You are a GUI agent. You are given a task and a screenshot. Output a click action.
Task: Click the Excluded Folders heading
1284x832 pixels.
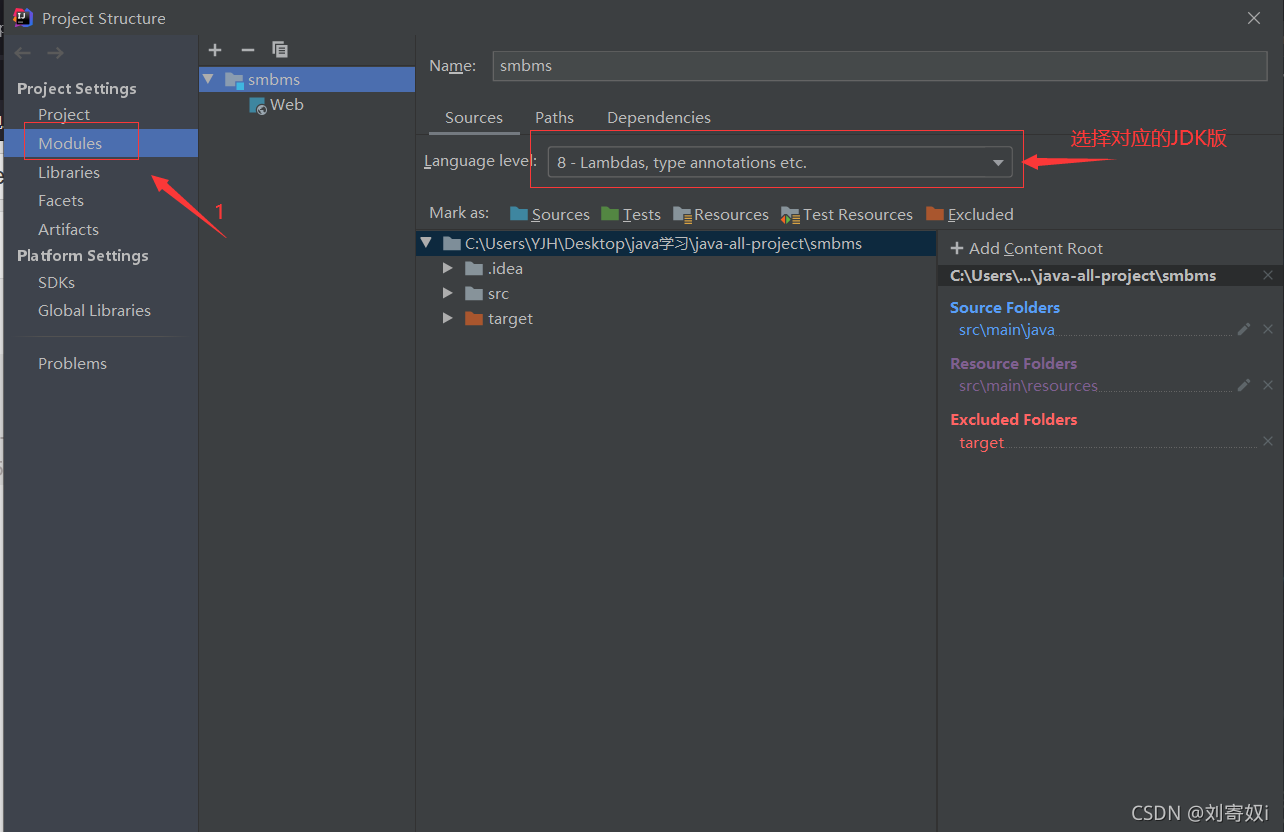click(1013, 419)
